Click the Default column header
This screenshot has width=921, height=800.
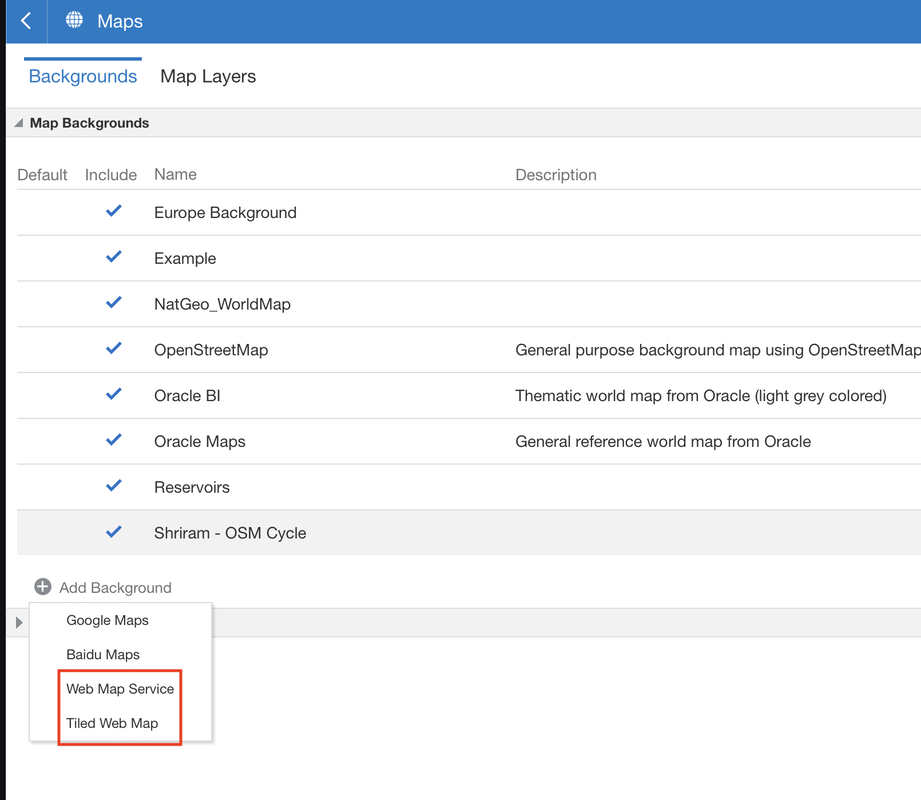tap(42, 175)
